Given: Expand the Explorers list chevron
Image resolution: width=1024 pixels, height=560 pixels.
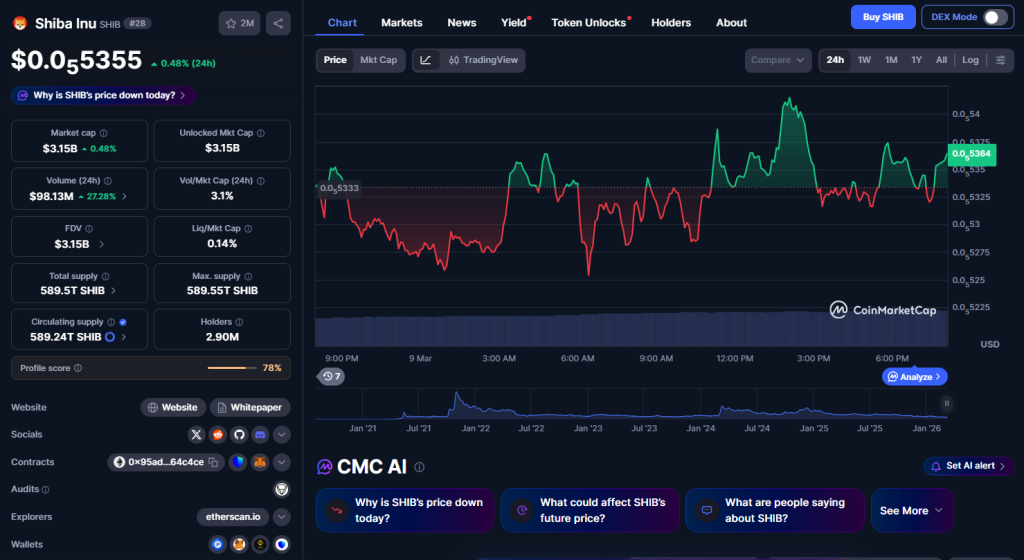Looking at the screenshot, I should (282, 517).
